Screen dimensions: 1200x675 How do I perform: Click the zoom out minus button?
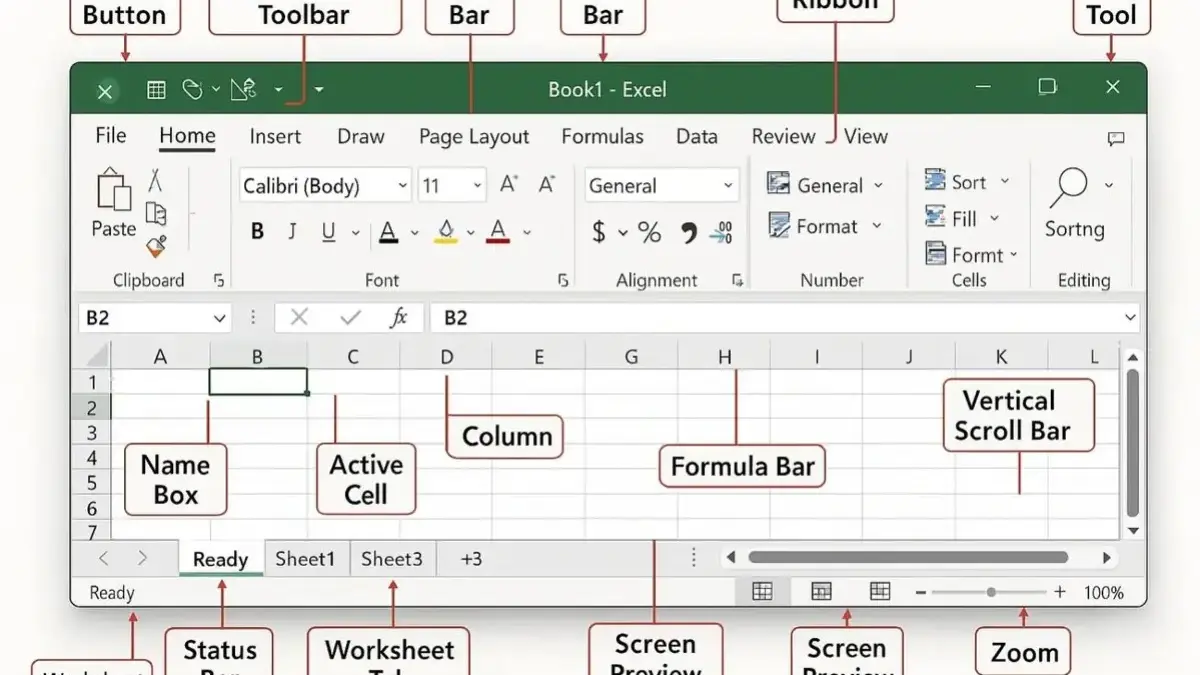point(921,592)
